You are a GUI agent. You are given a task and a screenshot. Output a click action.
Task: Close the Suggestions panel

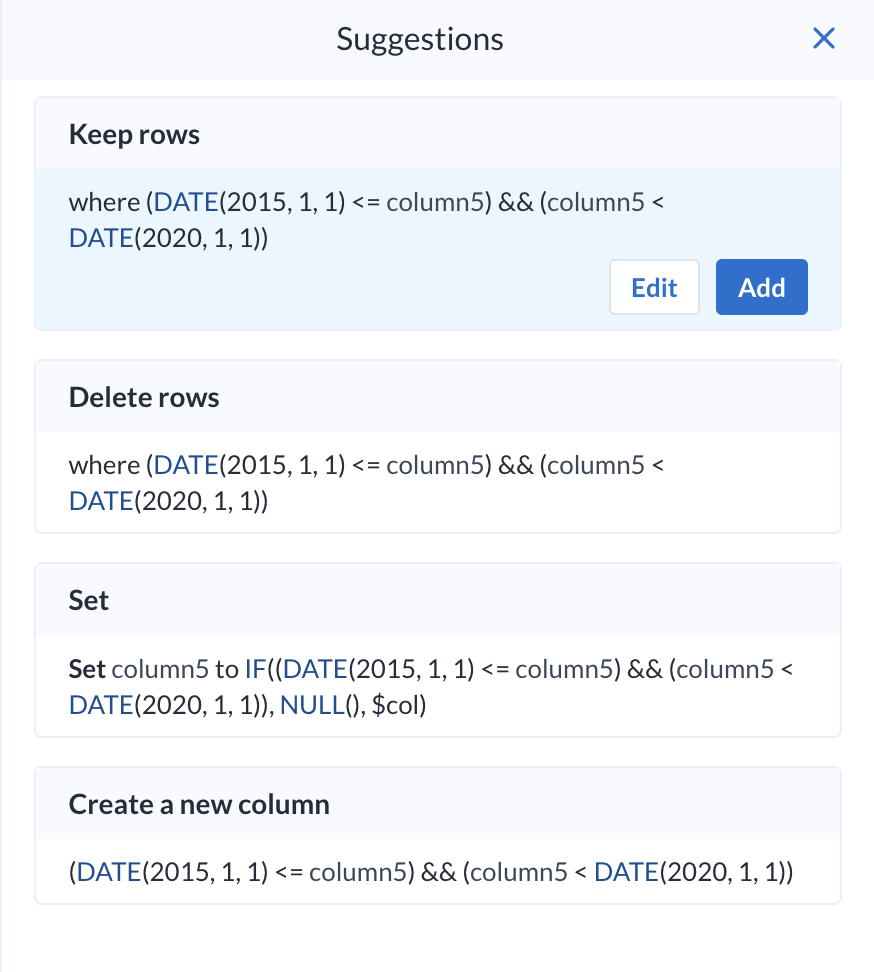[823, 39]
